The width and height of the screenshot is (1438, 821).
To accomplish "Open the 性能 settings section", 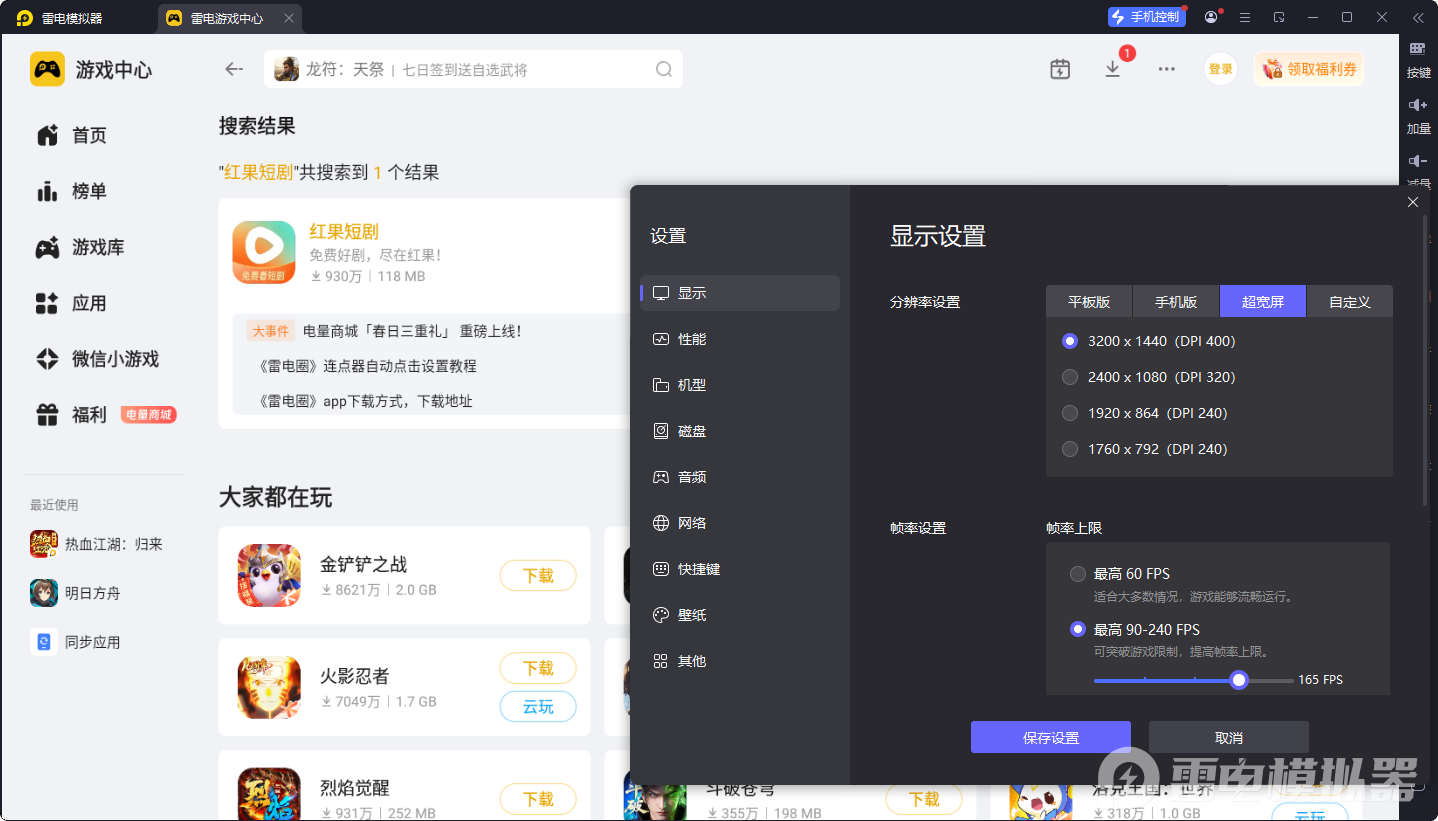I will (x=691, y=339).
